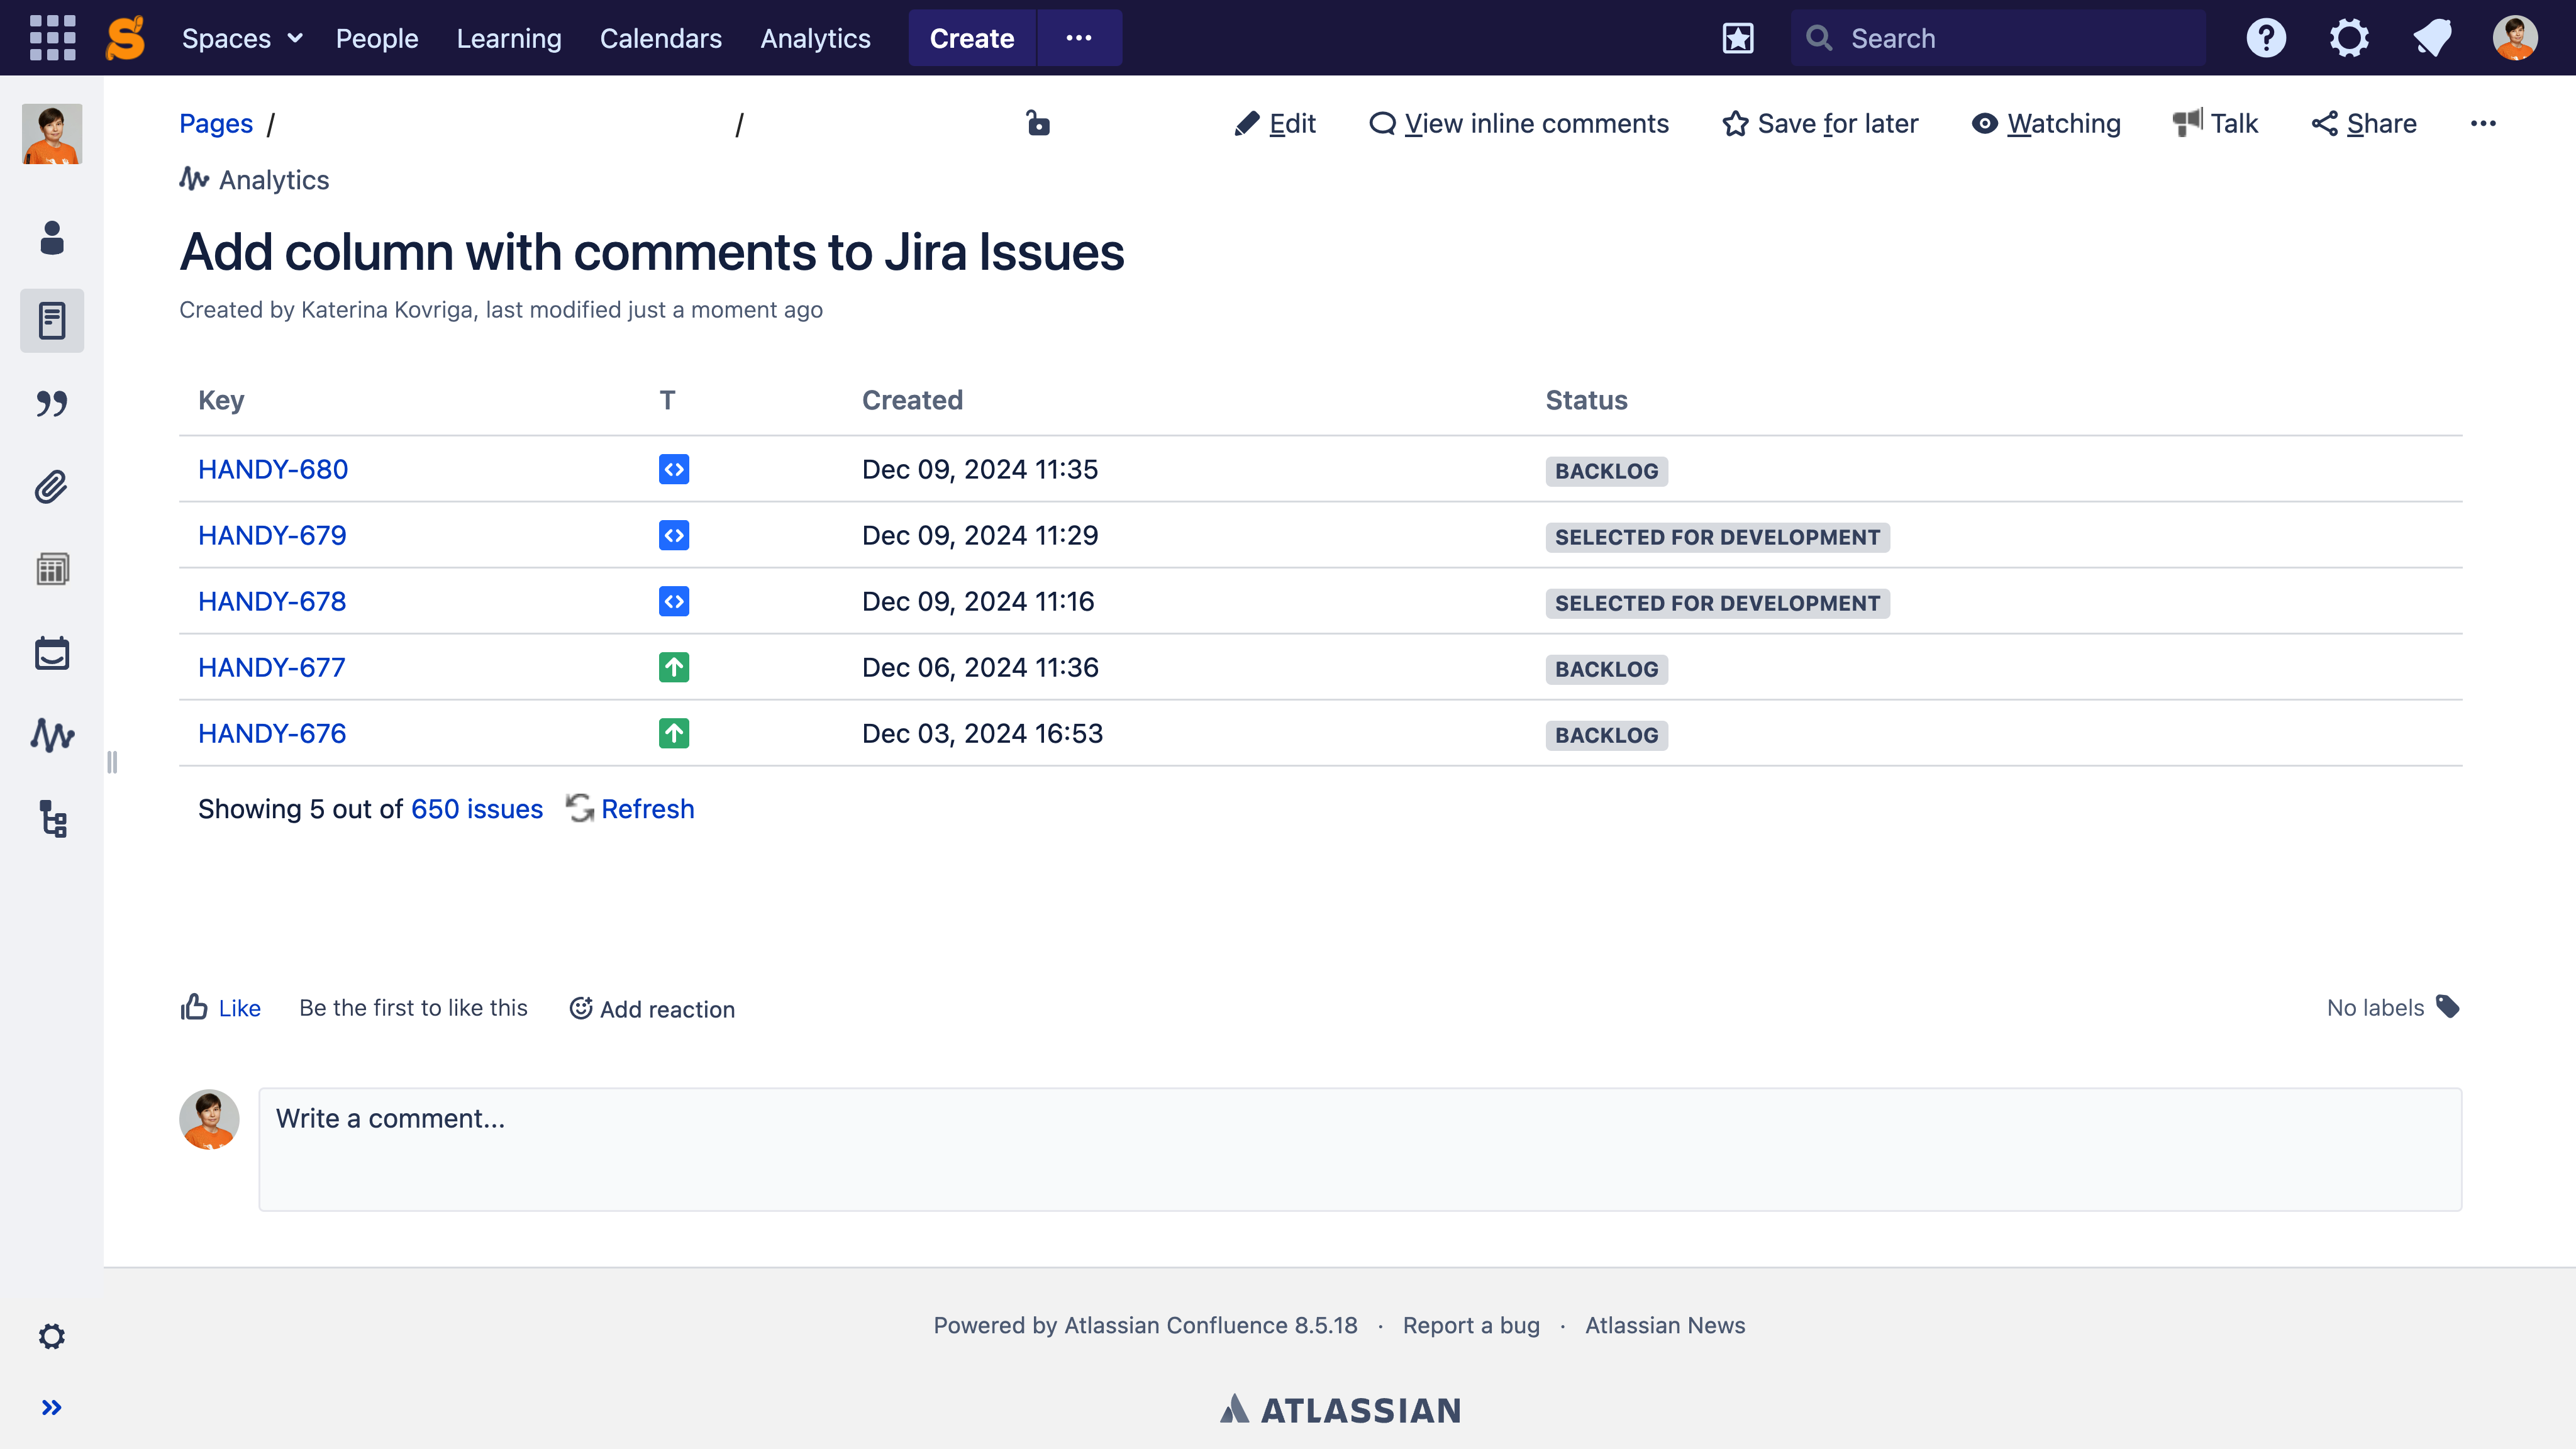Click the orange S home logo

pos(126,38)
